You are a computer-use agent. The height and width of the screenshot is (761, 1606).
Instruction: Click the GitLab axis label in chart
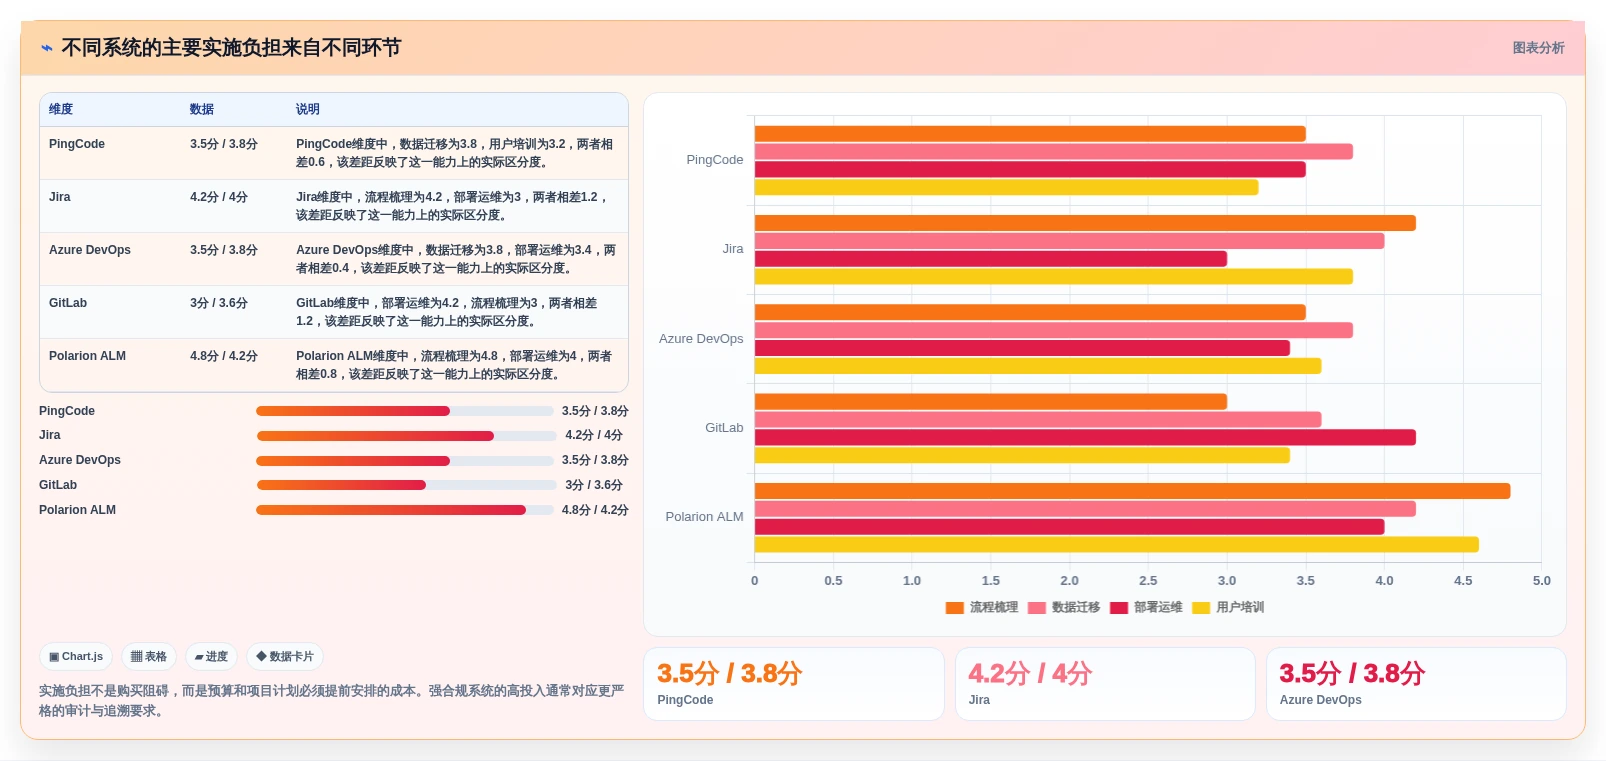click(x=724, y=428)
